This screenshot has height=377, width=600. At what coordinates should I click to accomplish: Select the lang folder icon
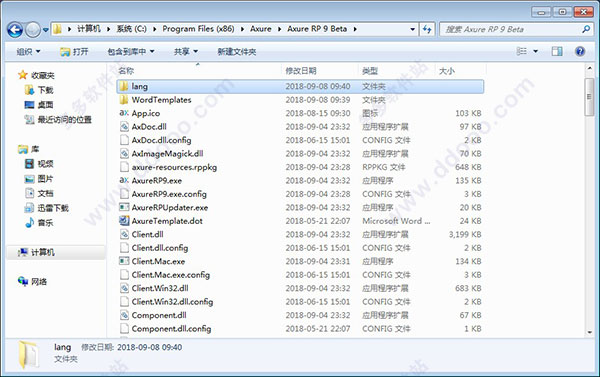click(x=124, y=86)
